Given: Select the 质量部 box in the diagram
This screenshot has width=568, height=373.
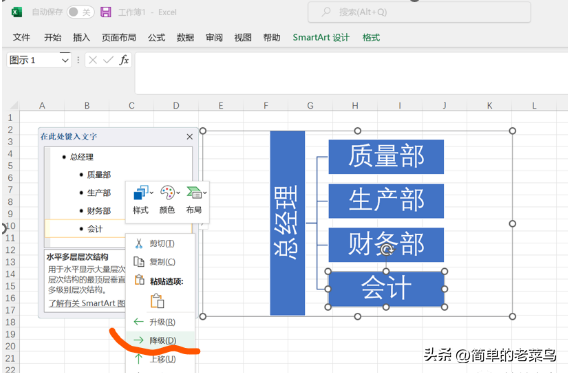Looking at the screenshot, I should (386, 157).
